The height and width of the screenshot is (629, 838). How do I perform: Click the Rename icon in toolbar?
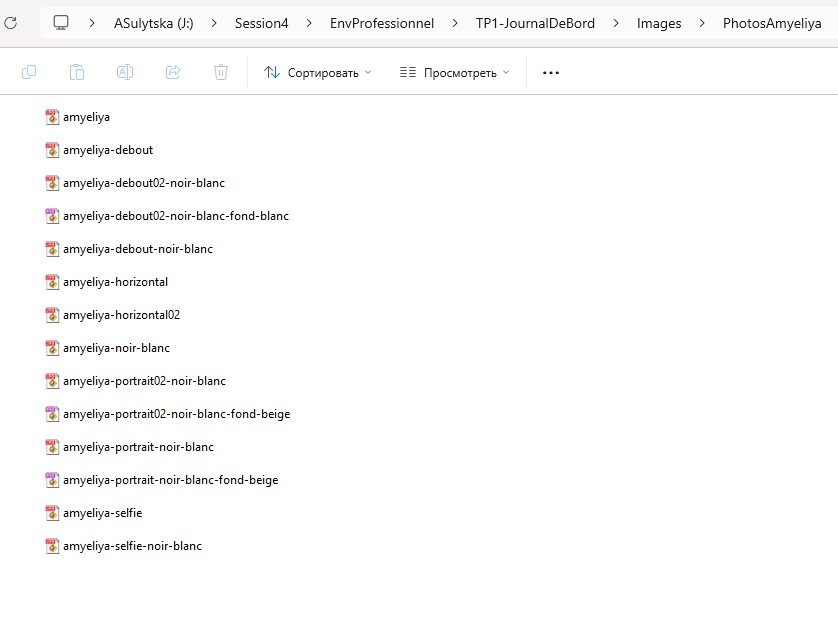pos(125,72)
